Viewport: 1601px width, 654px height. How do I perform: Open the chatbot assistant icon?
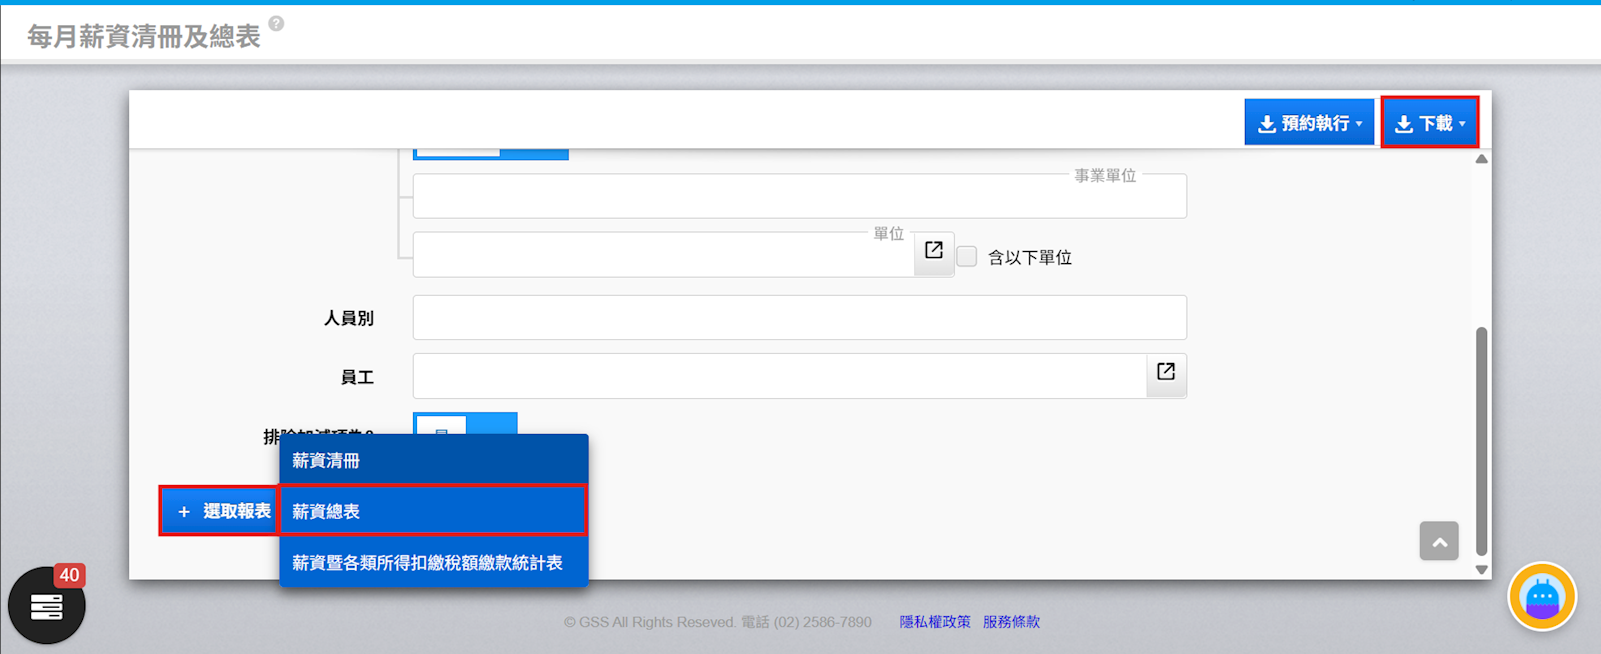[x=1541, y=597]
